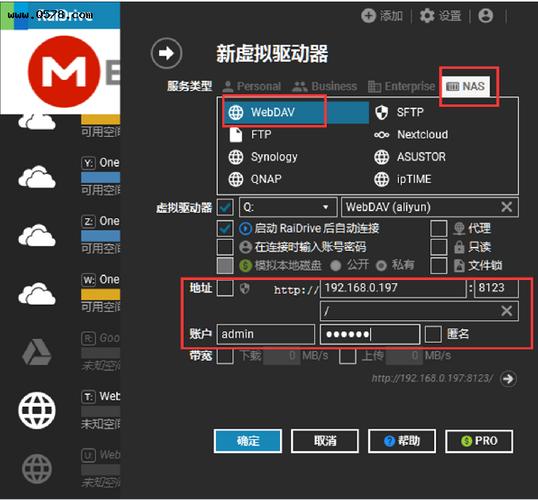Enable the file lock (文件锁) checkbox
Viewport: 538px width, 500px height.
[x=439, y=265]
